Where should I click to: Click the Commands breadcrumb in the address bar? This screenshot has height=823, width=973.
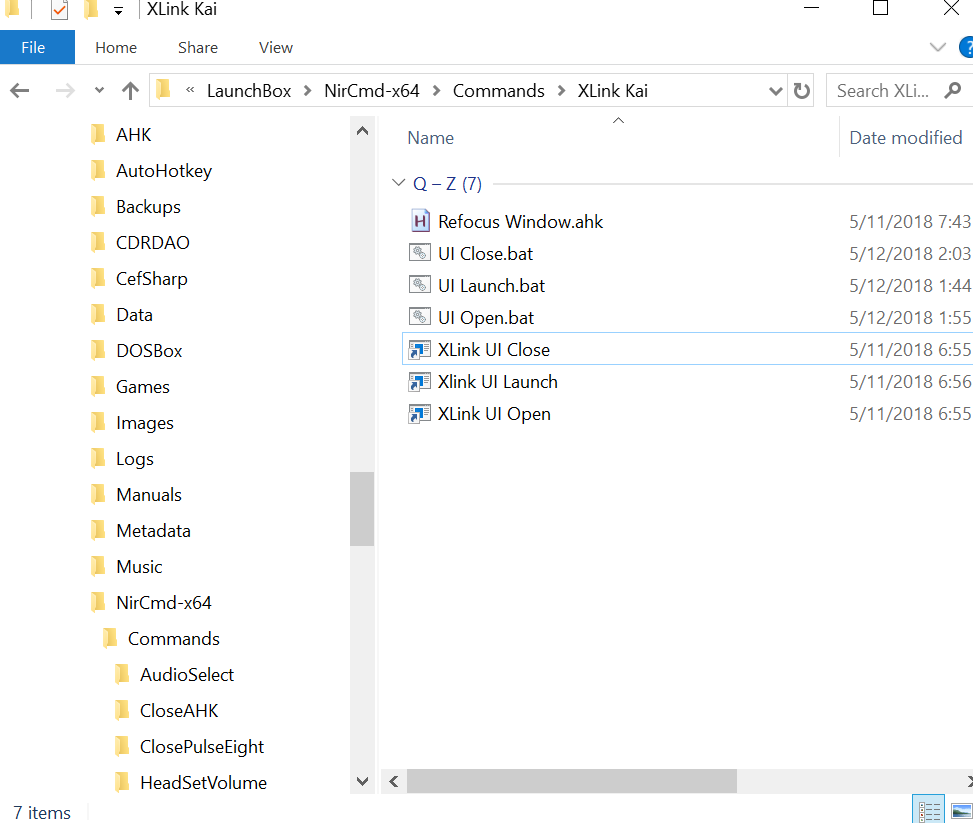tap(498, 91)
